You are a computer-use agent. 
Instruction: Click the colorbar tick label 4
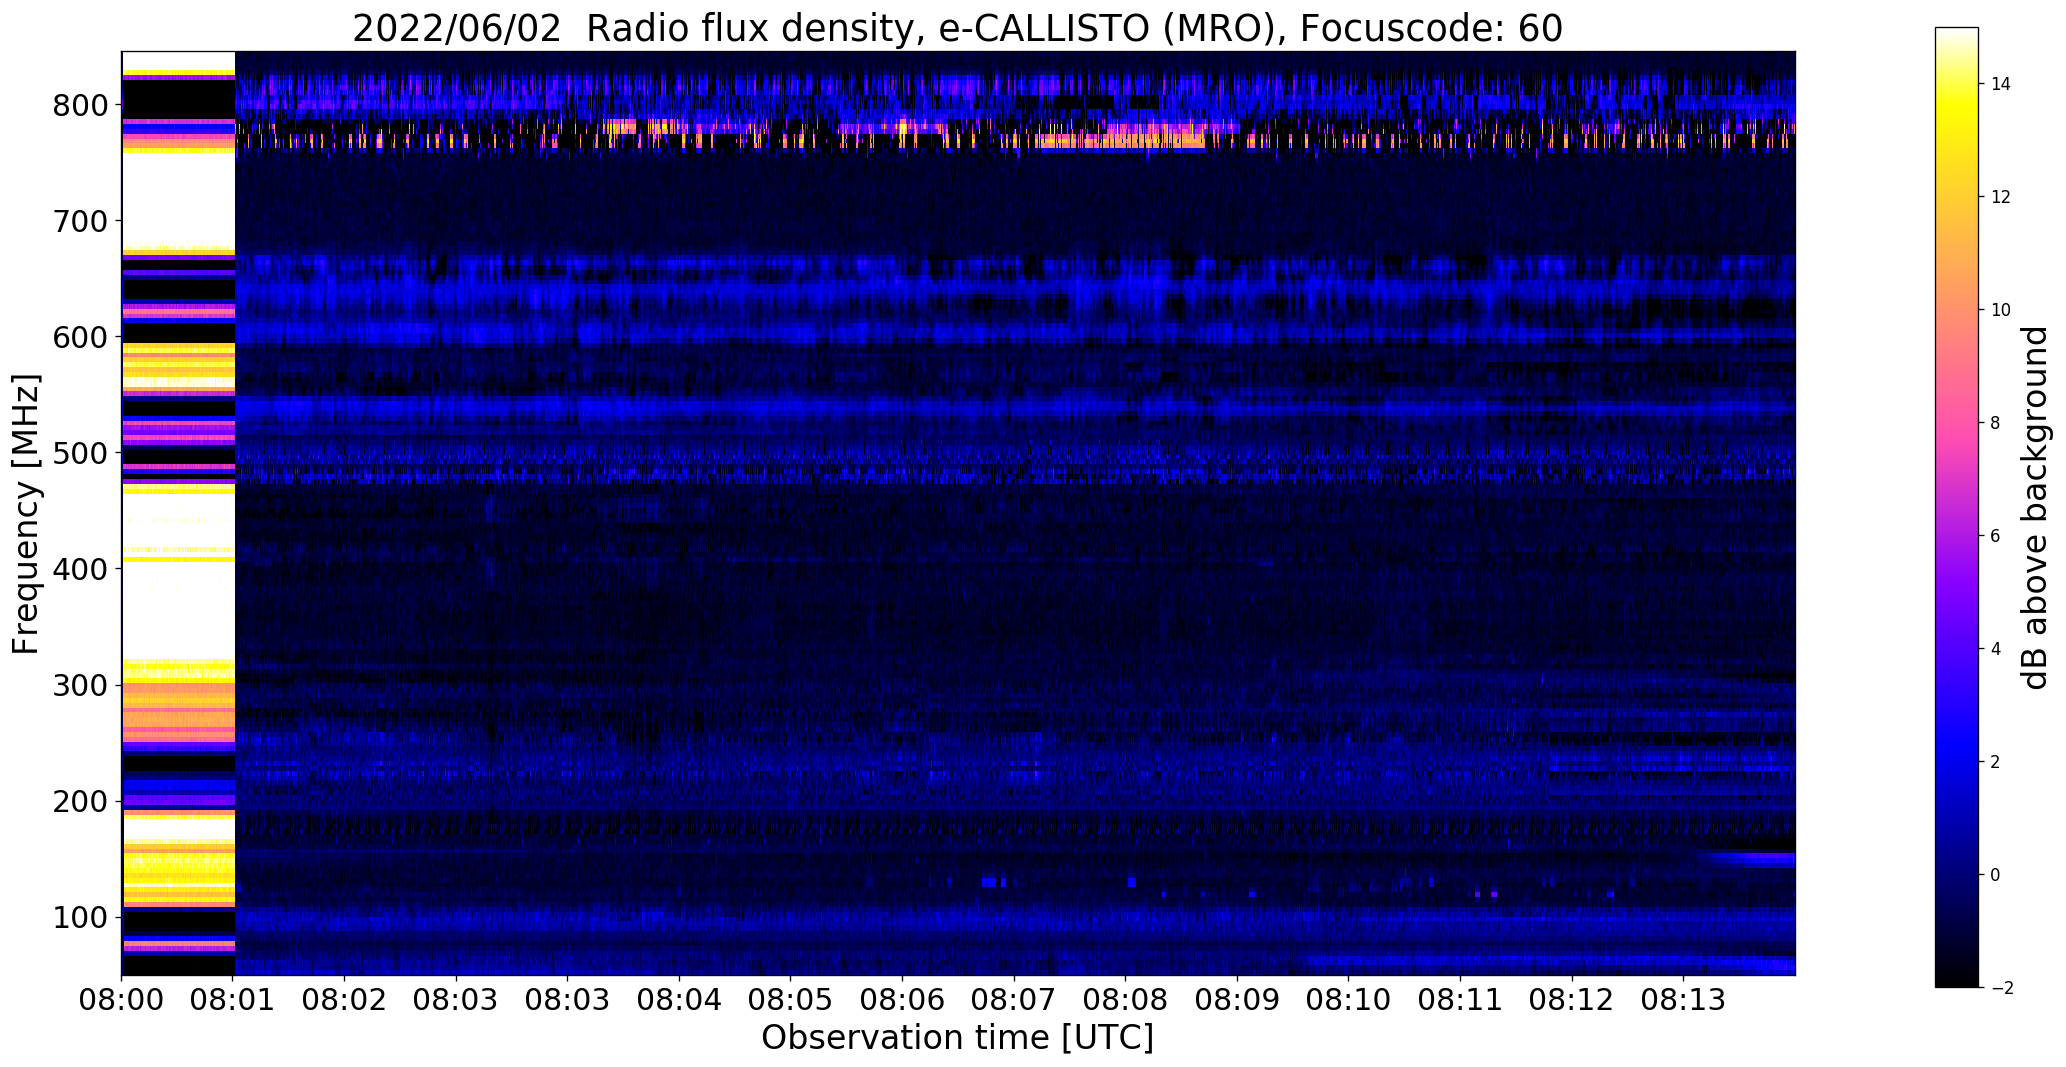[x=1996, y=649]
